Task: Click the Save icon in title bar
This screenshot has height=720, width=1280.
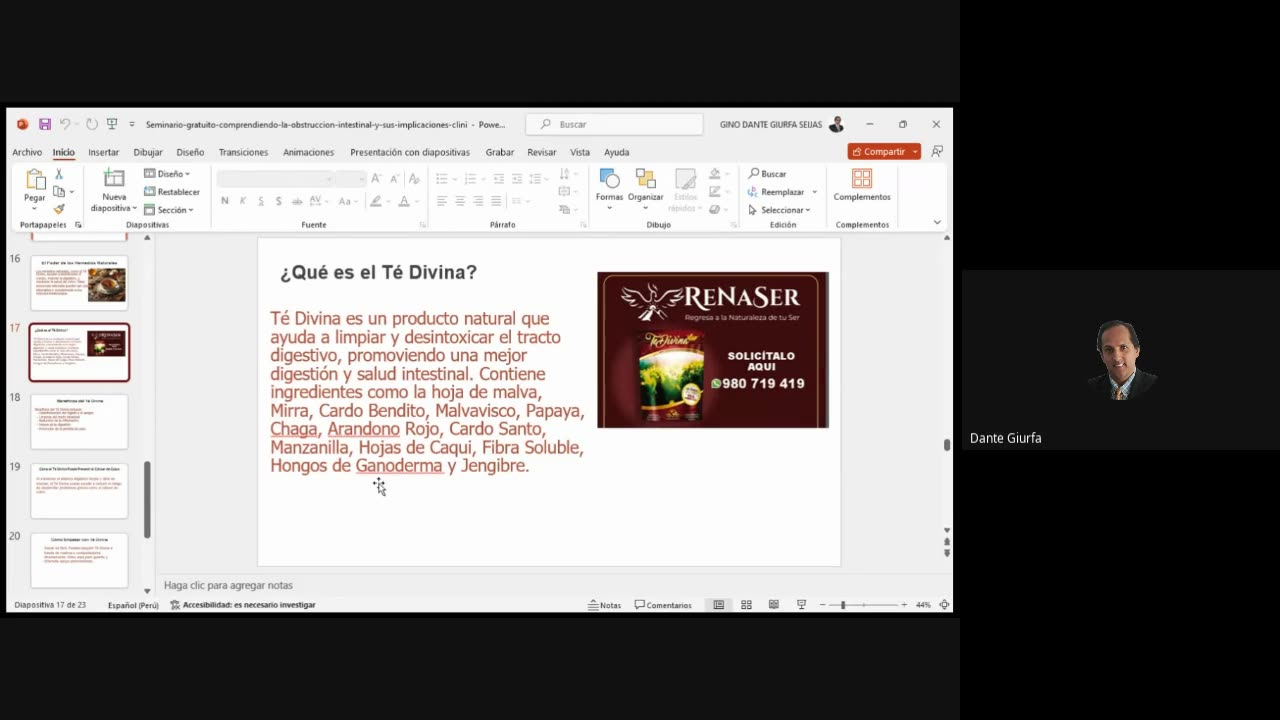Action: click(45, 124)
